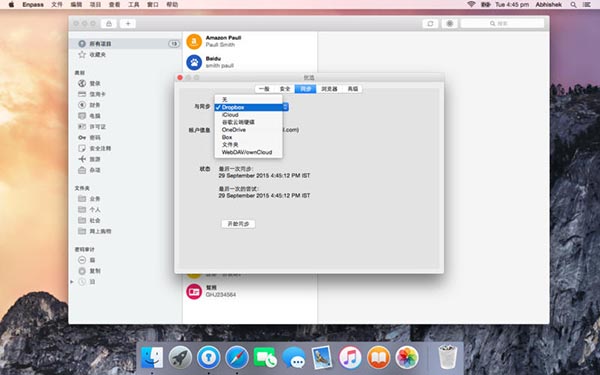Viewport: 600px width, 375px height.
Task: Open the Apple menu
Action: point(11,5)
